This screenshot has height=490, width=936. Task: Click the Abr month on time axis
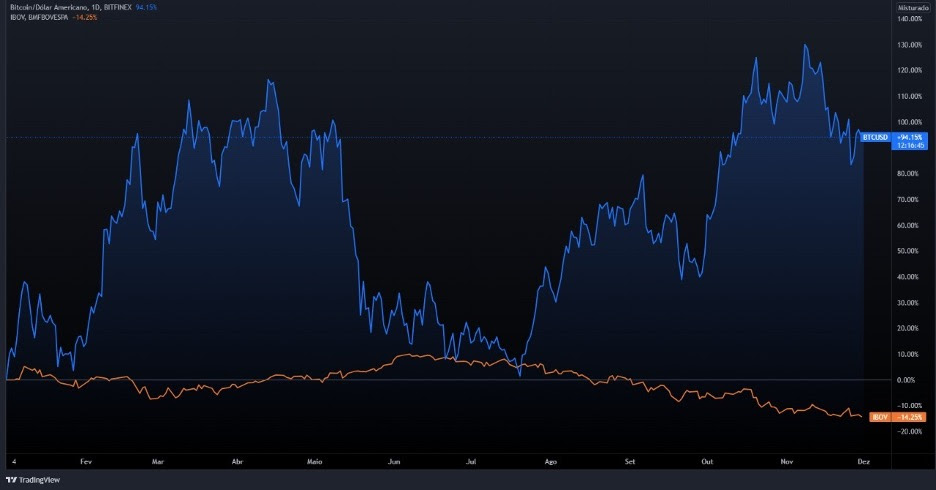237,461
